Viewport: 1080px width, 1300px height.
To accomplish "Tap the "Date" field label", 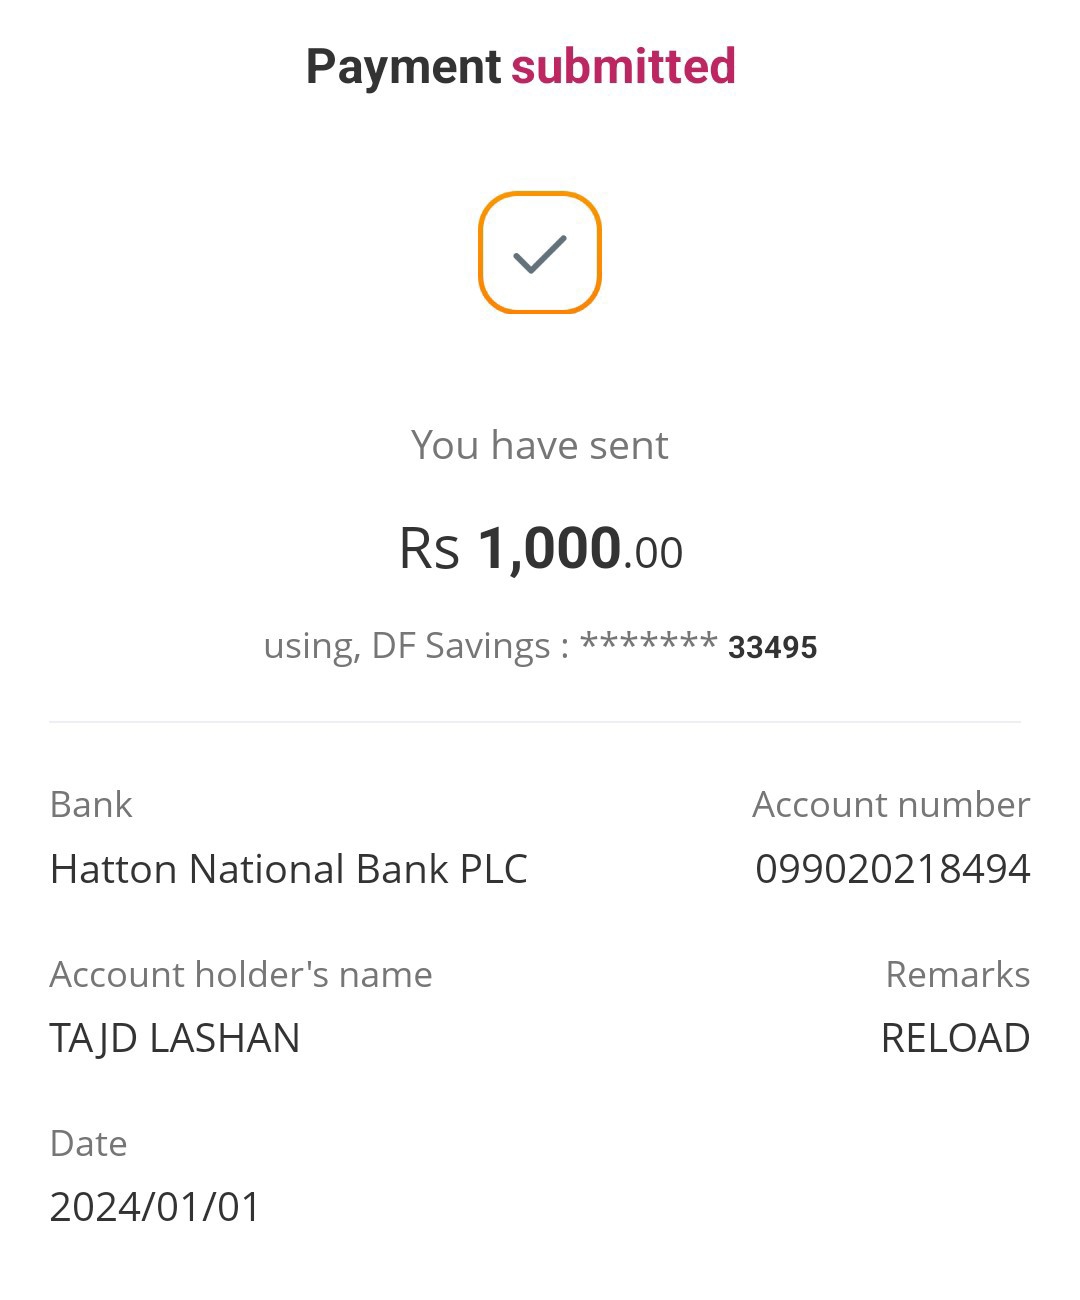I will coord(88,1143).
